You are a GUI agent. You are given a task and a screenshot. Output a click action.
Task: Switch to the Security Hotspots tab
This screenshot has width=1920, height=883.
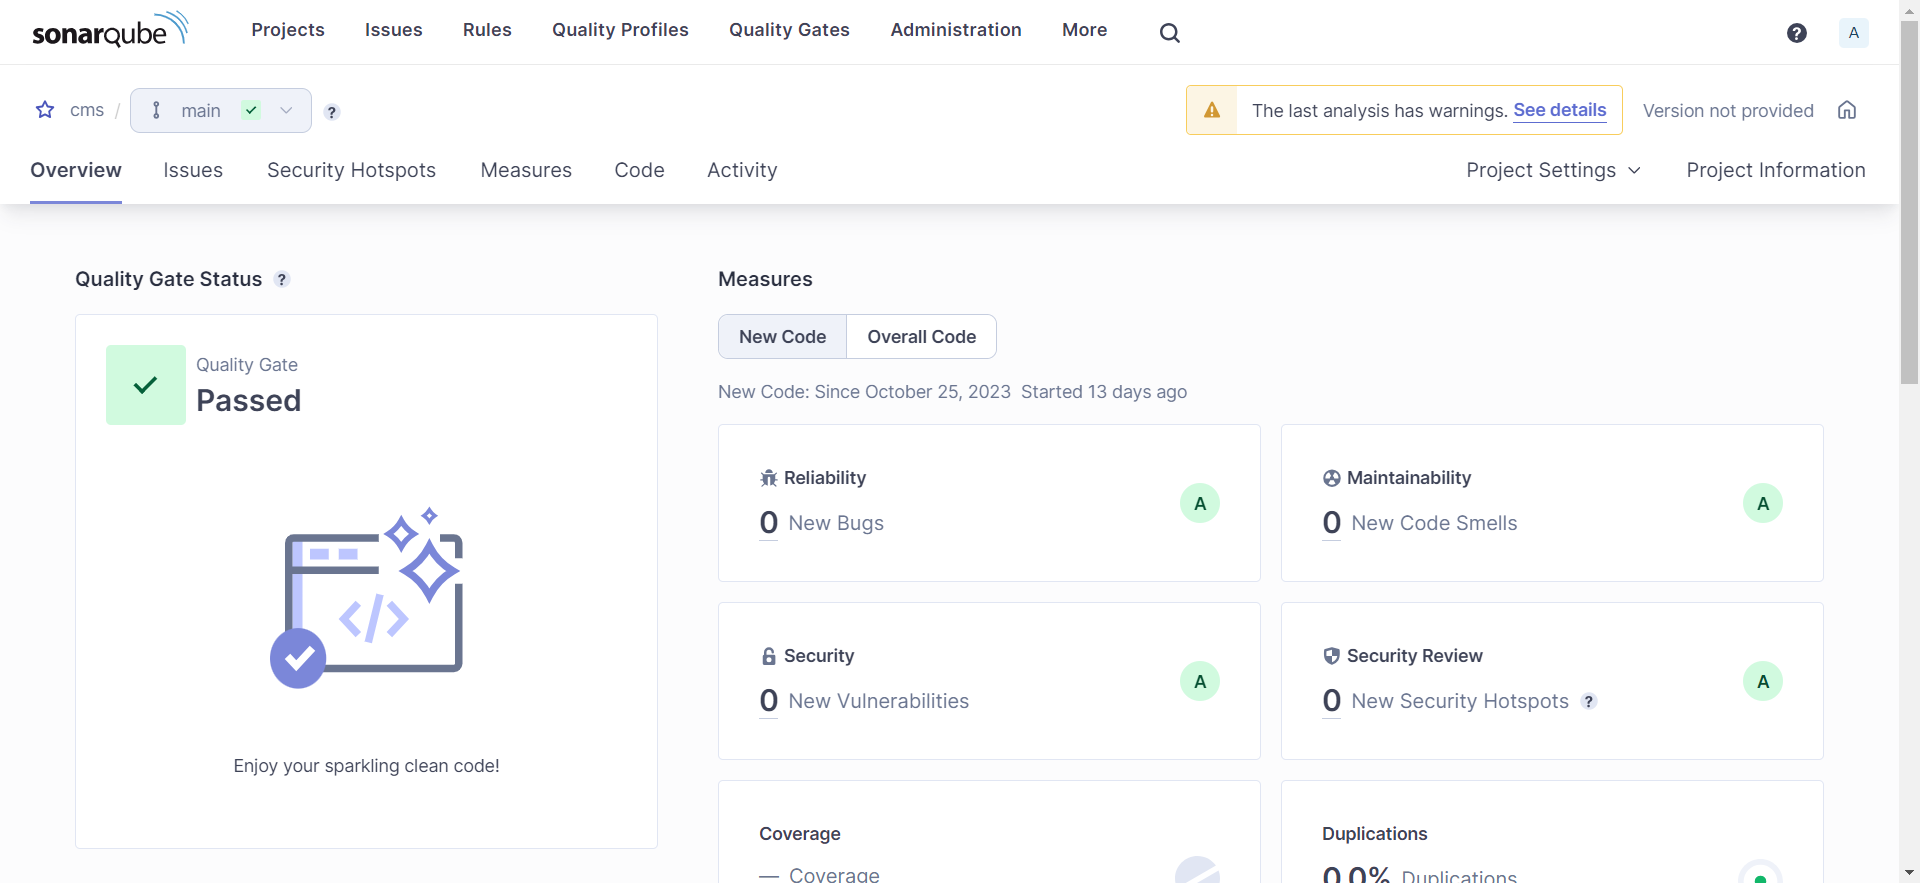(x=351, y=170)
